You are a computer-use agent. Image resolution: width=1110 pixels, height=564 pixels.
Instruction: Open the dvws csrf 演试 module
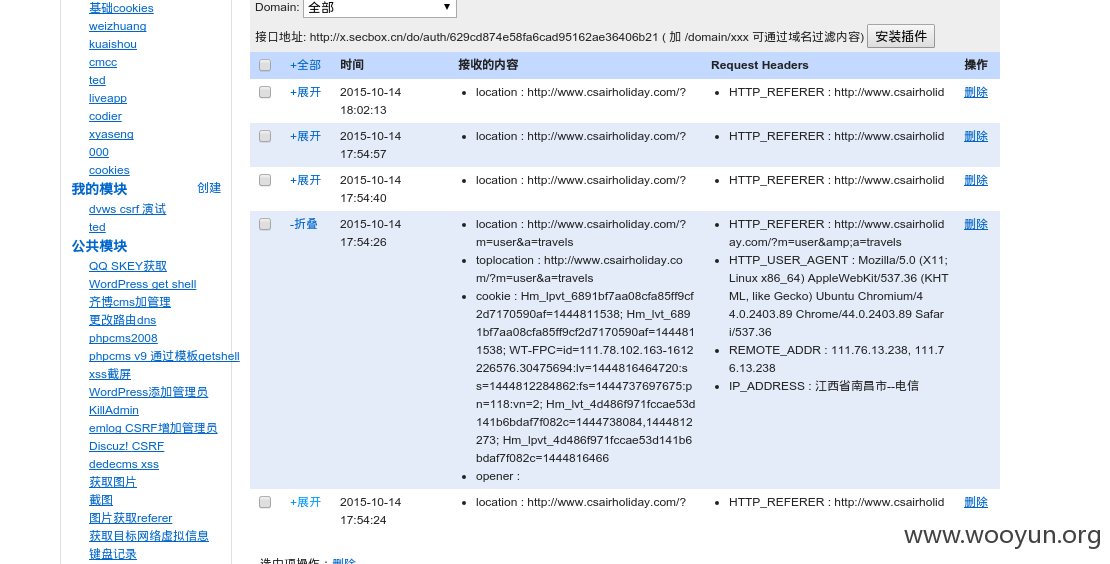(127, 209)
